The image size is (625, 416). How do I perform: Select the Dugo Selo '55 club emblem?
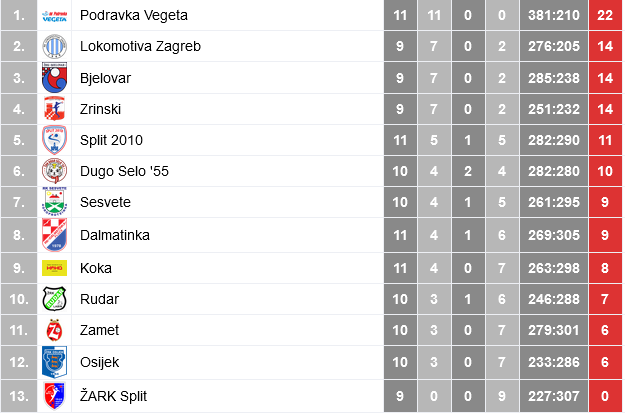click(55, 171)
